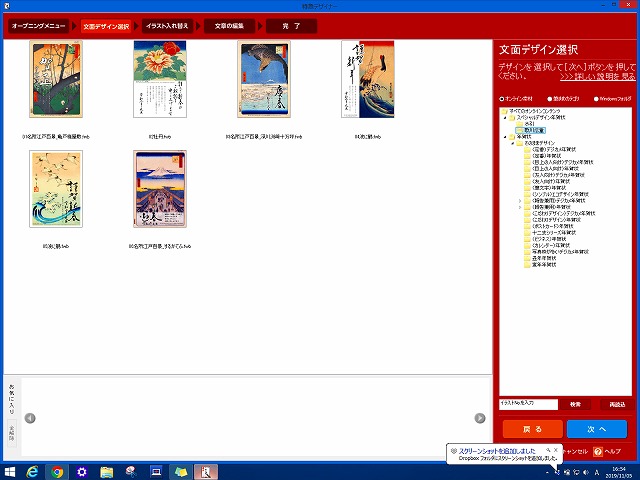Show previous favorites with the left arrow

tap(30, 418)
